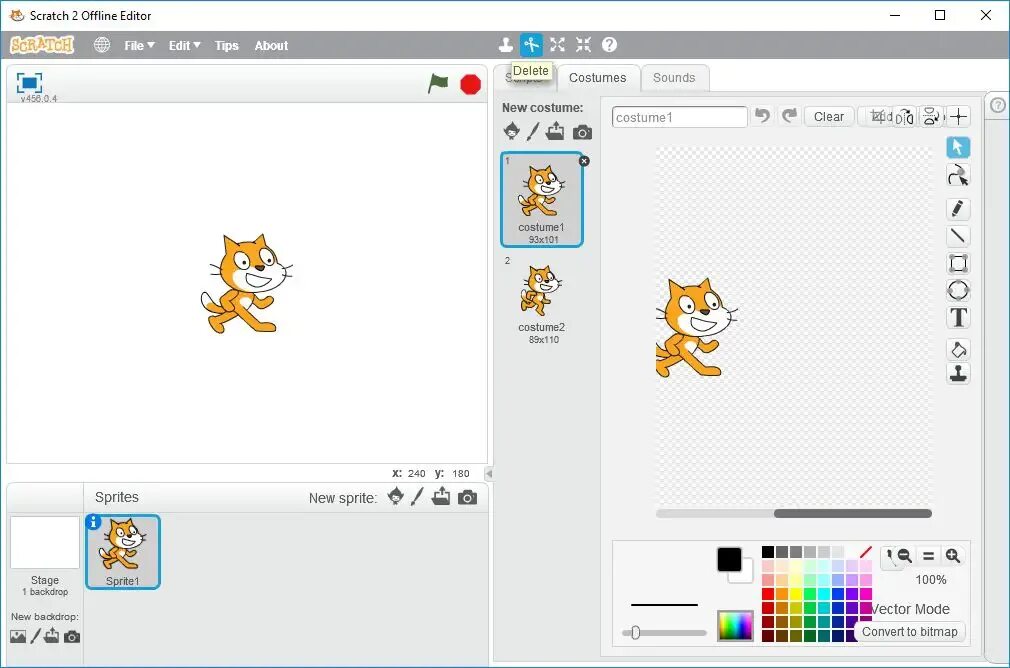Viewport: 1010px width, 668px height.
Task: Select the Ellipse tool
Action: pos(958,290)
